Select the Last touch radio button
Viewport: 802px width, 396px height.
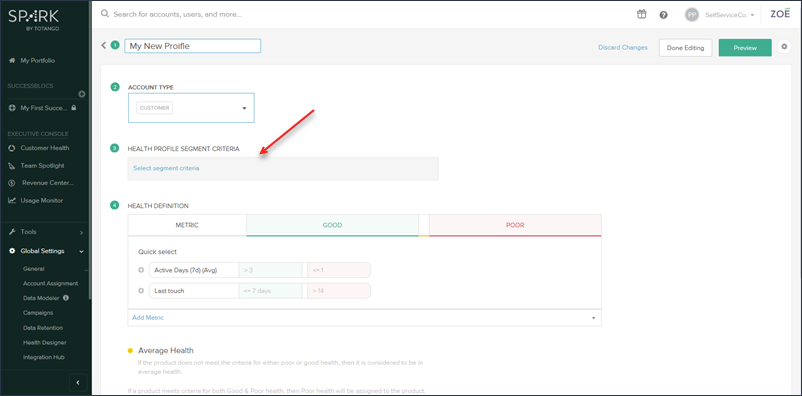coord(141,291)
